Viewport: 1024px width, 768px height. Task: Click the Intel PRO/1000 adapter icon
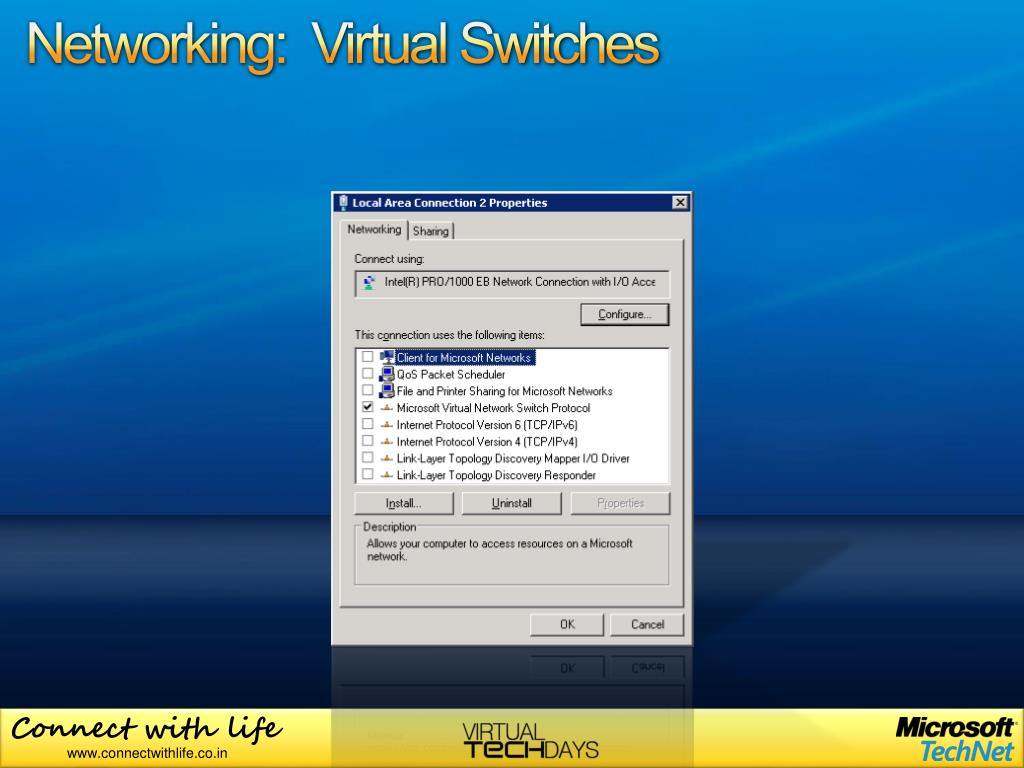(x=370, y=283)
